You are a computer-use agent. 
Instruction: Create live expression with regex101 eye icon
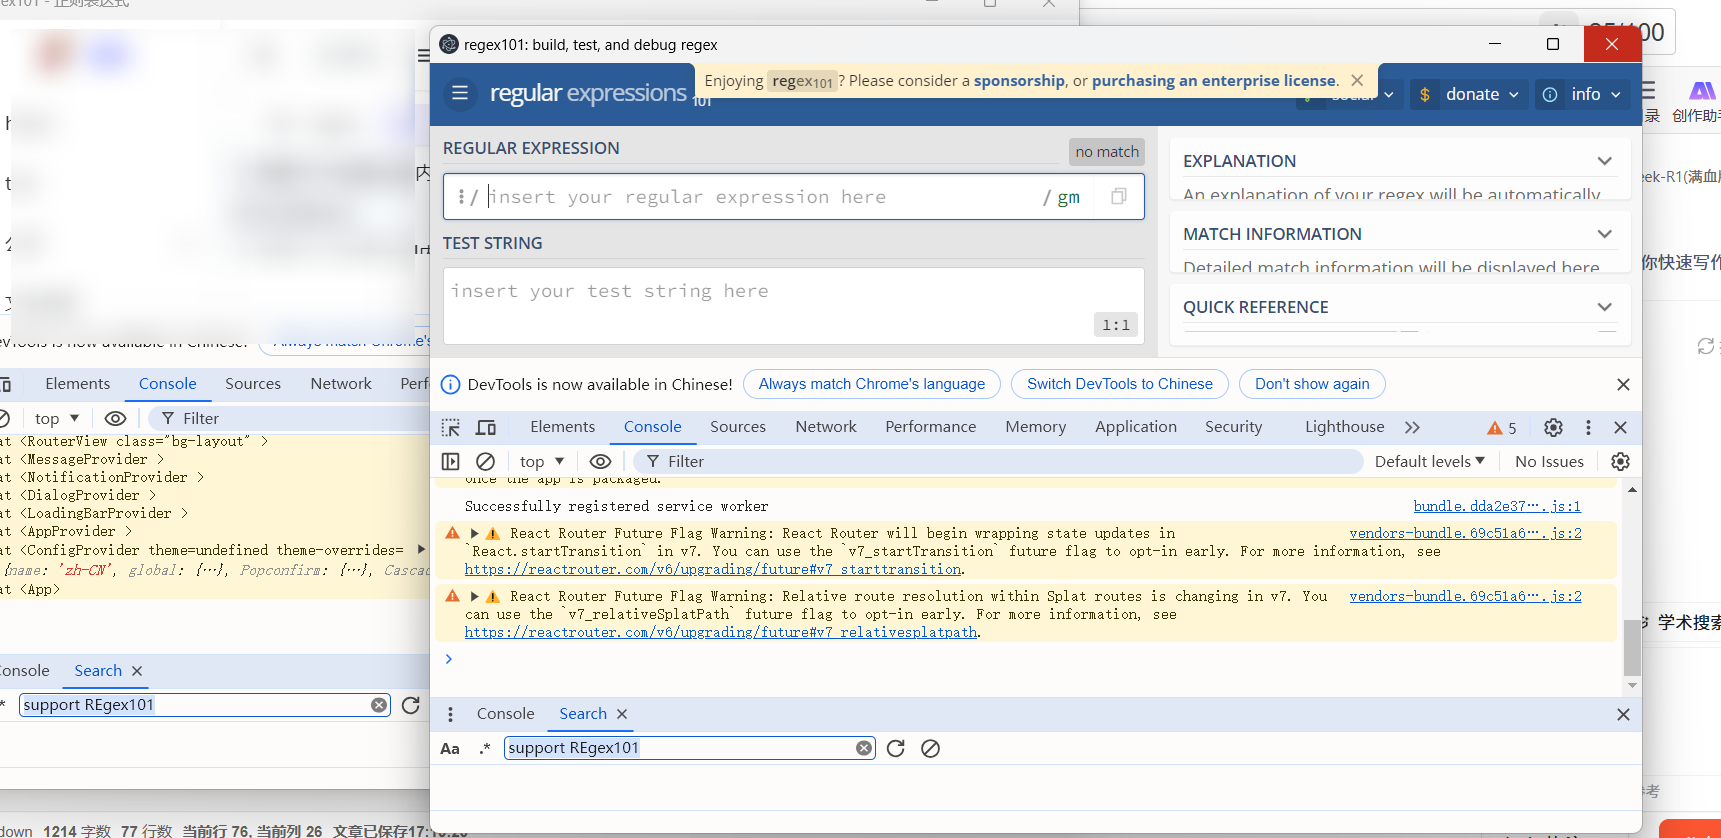[600, 461]
